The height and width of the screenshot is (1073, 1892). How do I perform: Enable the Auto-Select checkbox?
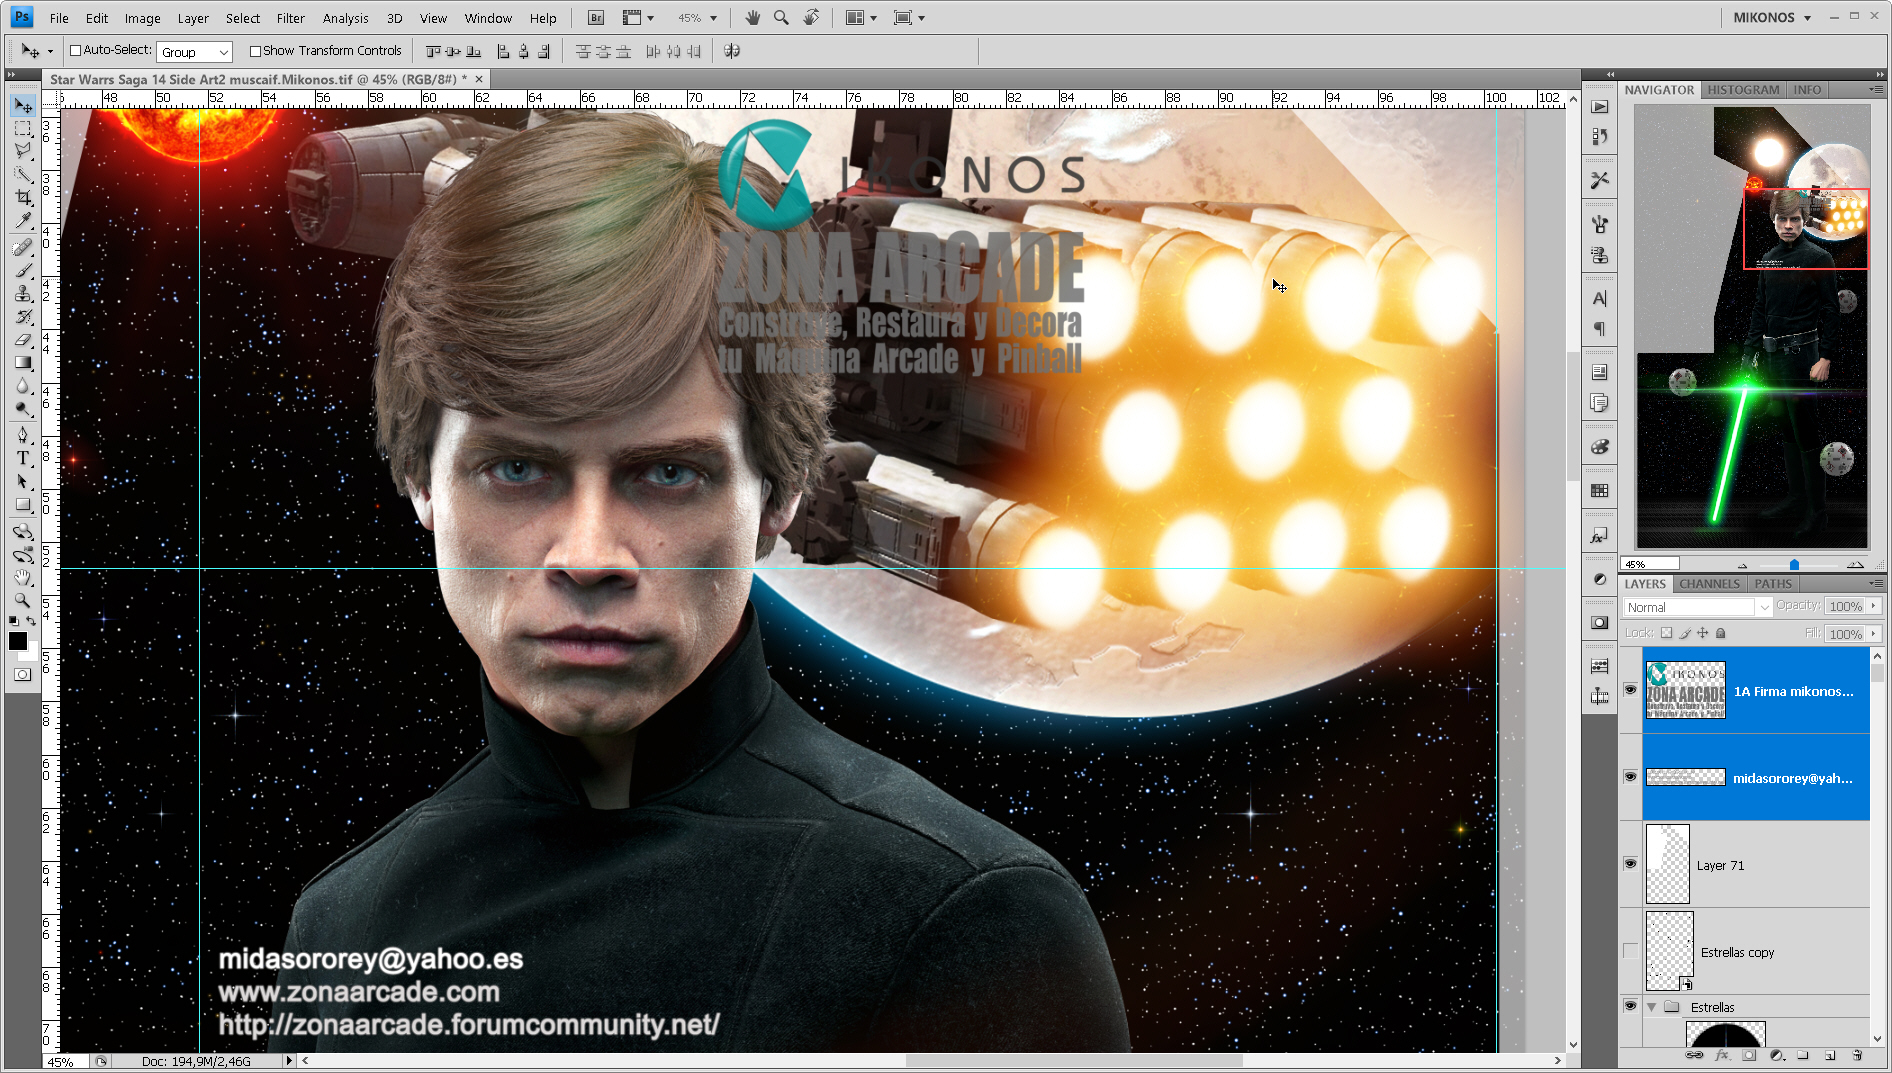(75, 51)
